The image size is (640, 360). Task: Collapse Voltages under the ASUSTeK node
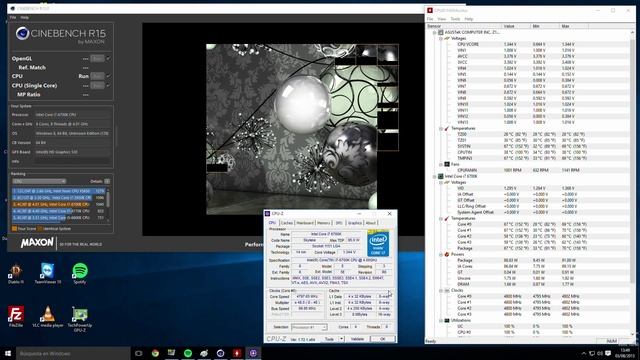(x=441, y=38)
